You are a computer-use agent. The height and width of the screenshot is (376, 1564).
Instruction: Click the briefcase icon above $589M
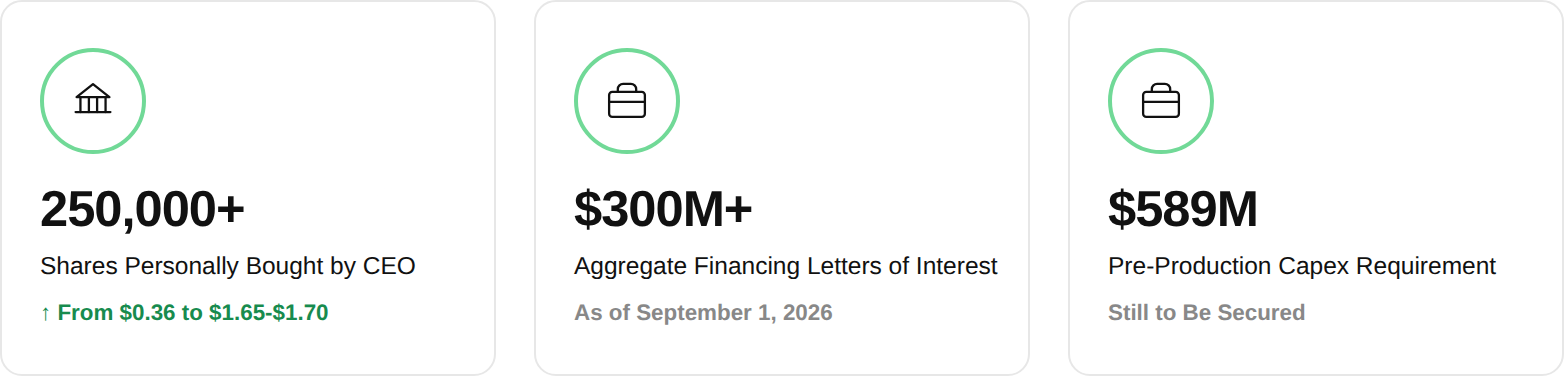click(x=1161, y=100)
